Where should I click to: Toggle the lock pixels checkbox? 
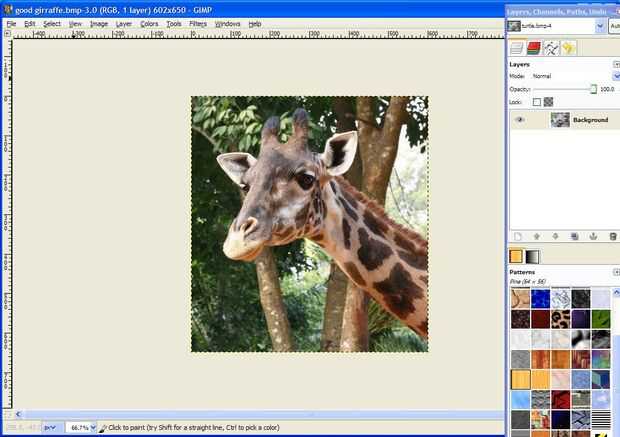tap(536, 102)
